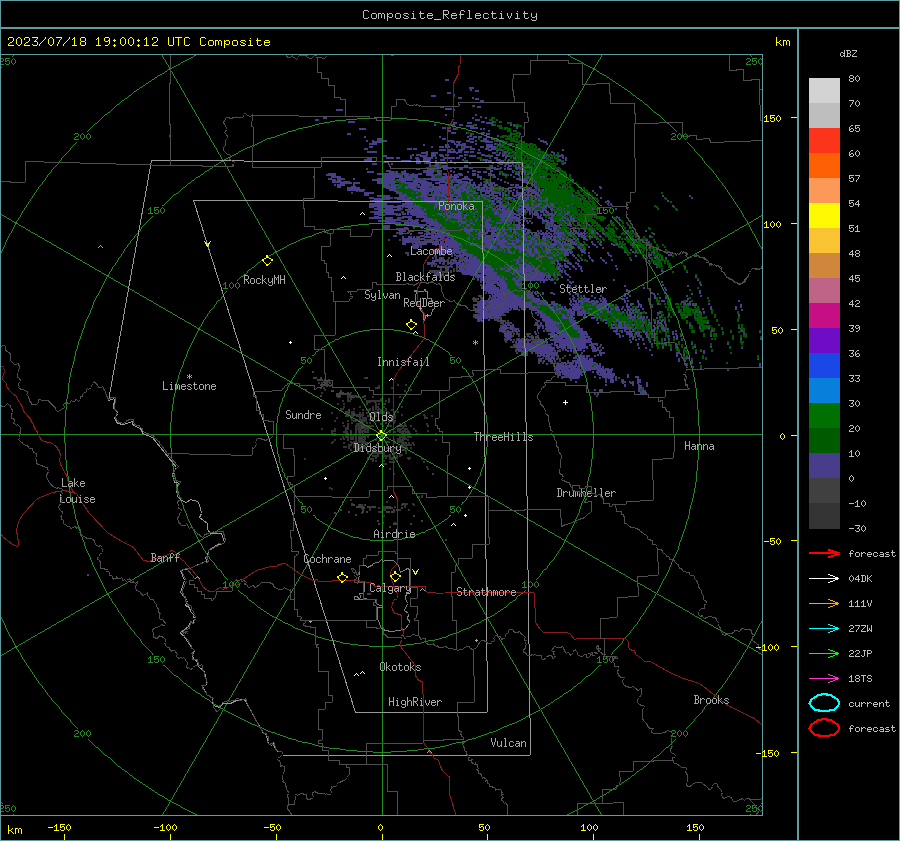The image size is (900, 841).
Task: Select the bright yellow 51–54 dBZ swatch
Action: pos(824,216)
